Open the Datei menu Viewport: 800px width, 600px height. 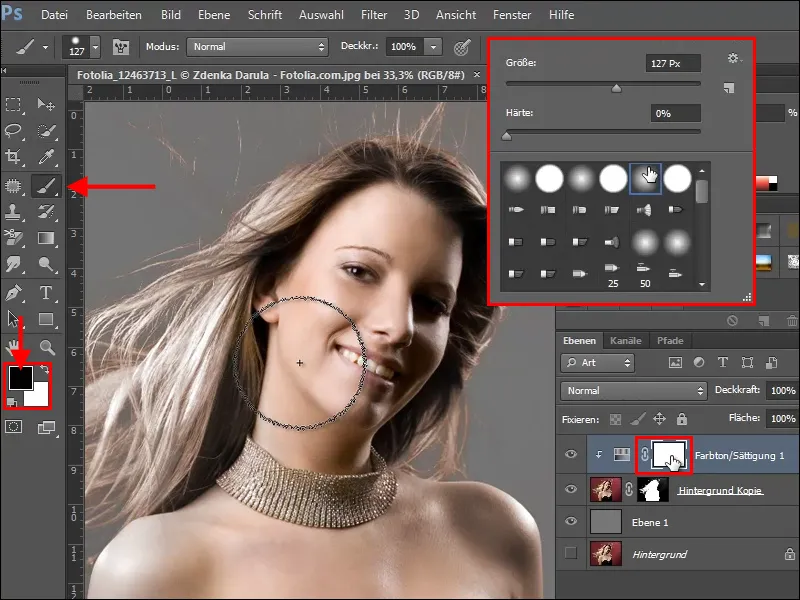tap(54, 15)
